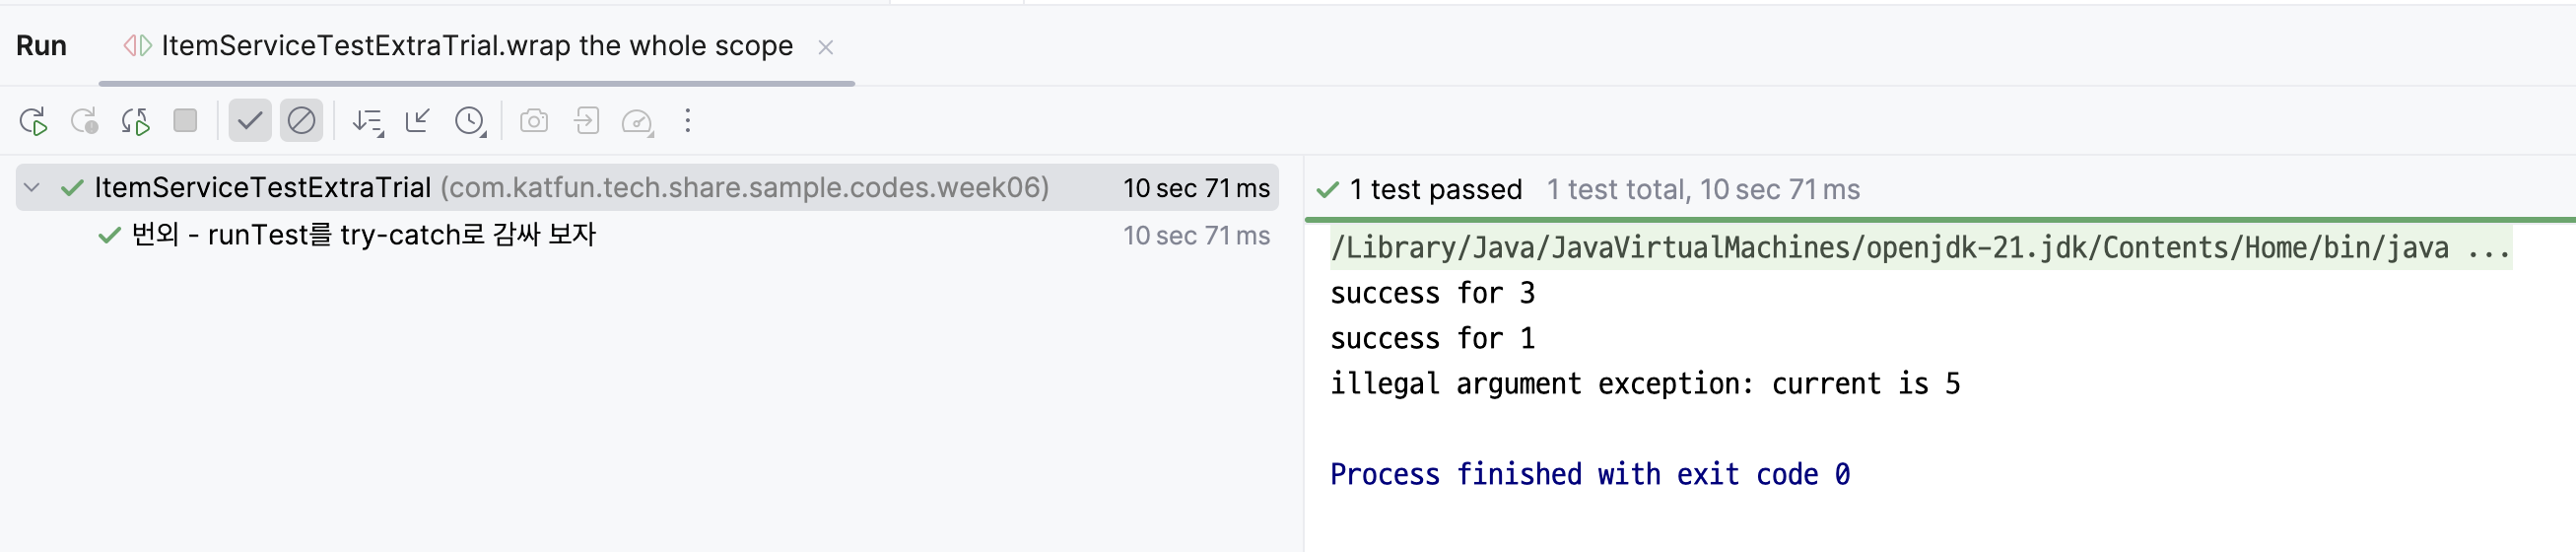Open the sort tests dropdown icon

click(x=367, y=122)
